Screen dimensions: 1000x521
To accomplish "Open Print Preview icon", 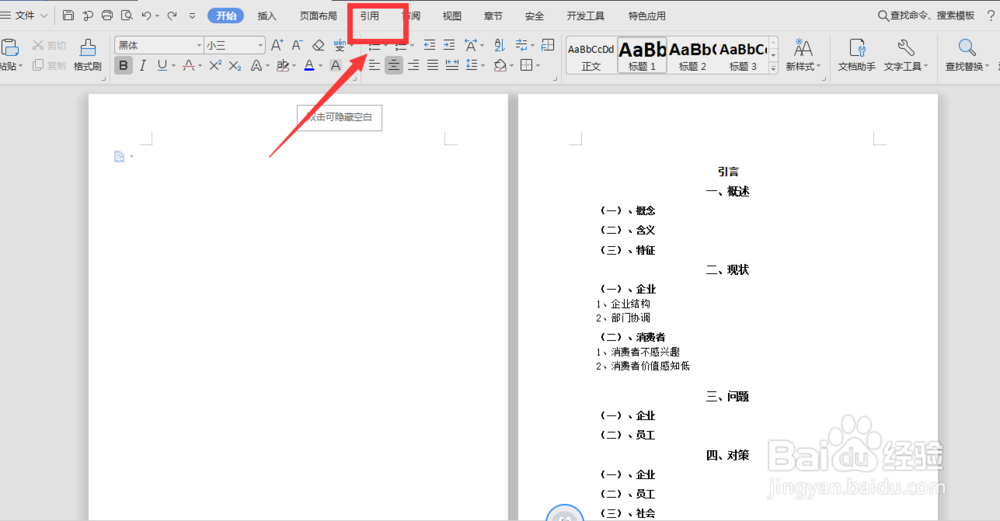I will [x=127, y=15].
